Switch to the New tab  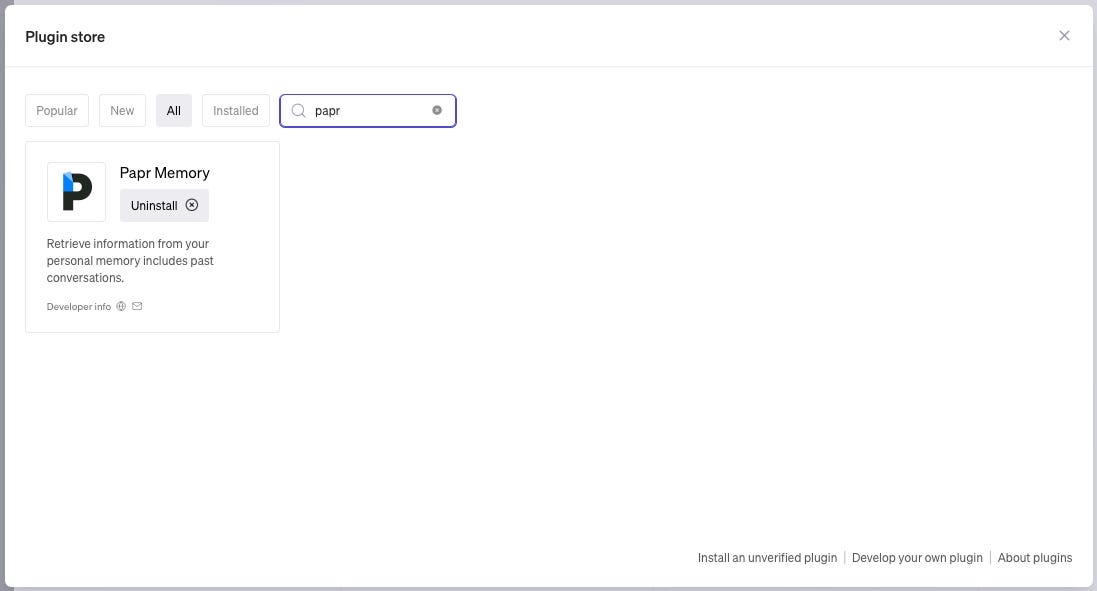pos(122,111)
